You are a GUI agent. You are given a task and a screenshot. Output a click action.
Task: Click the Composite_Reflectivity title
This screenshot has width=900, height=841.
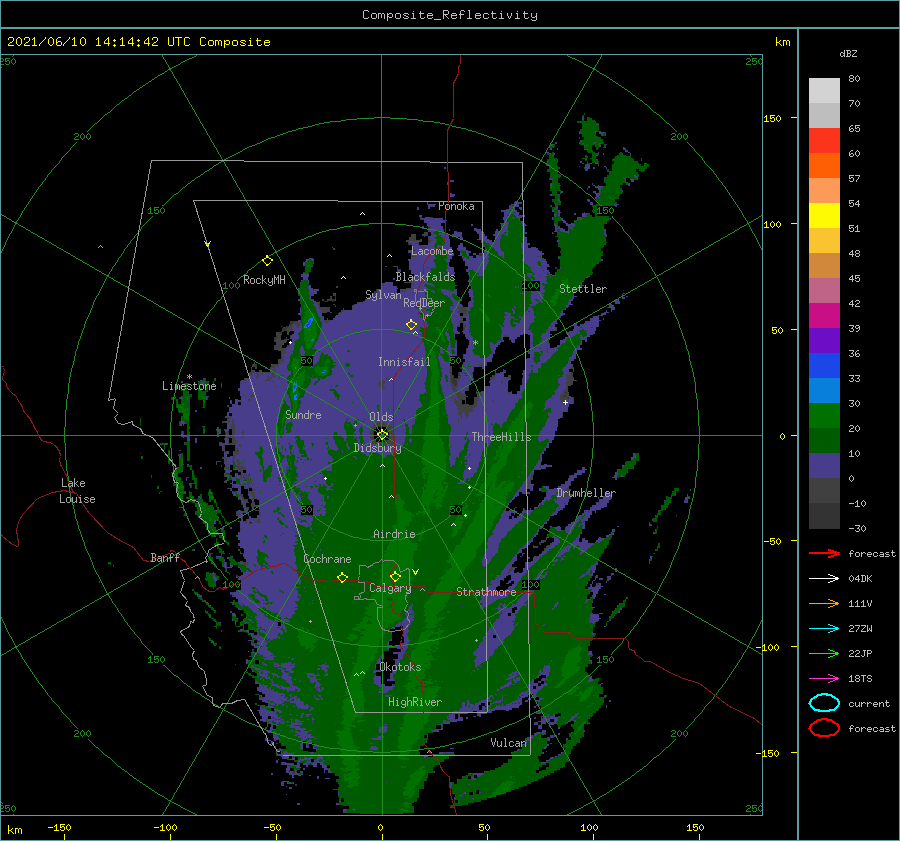pyautogui.click(x=450, y=15)
